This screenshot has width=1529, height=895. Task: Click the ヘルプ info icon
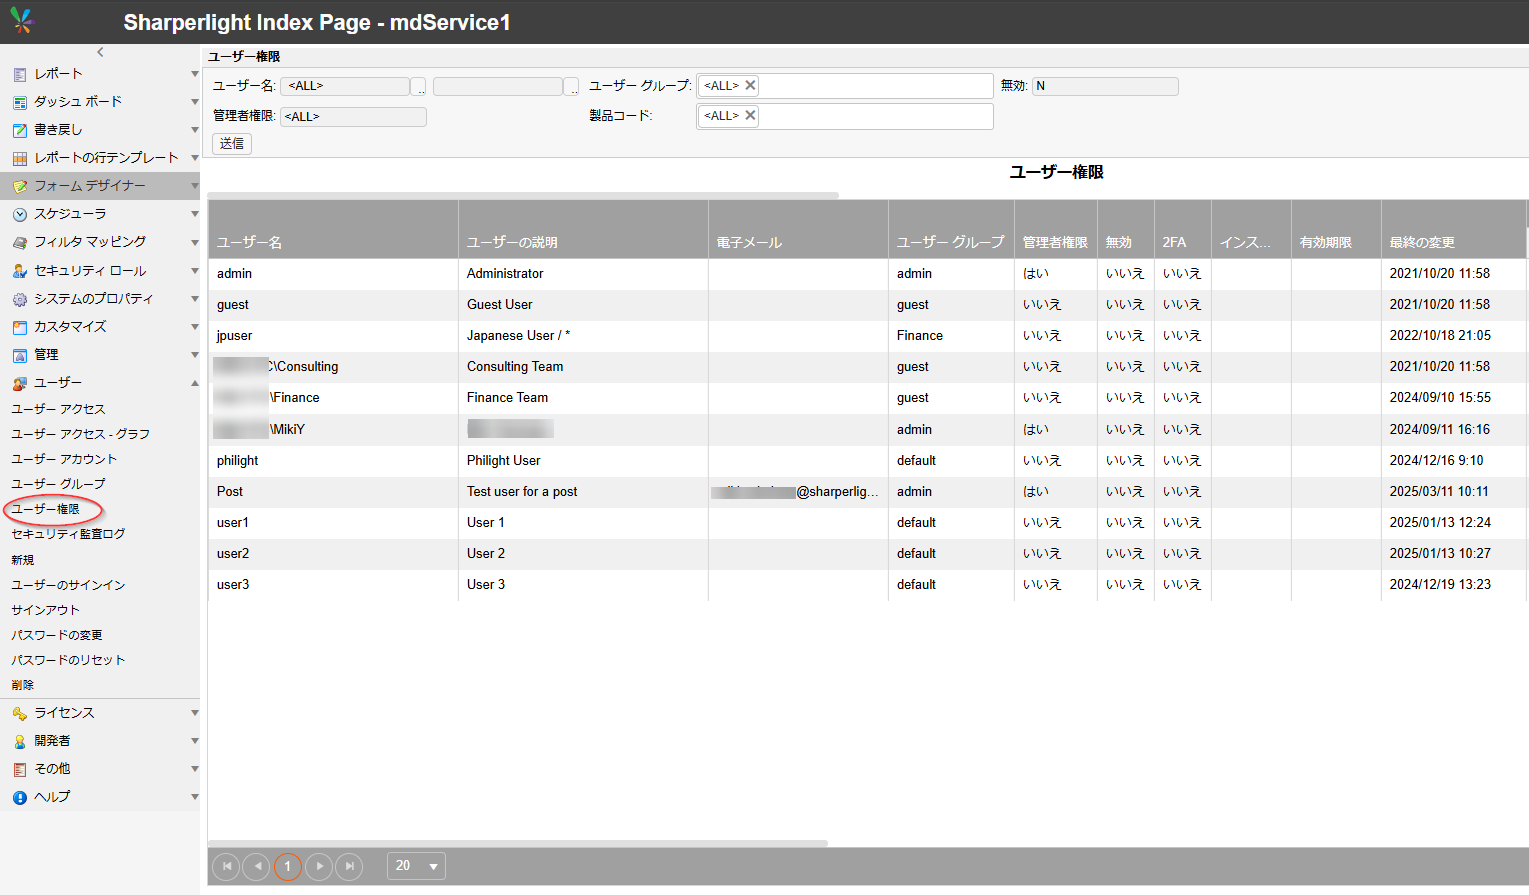[x=20, y=797]
